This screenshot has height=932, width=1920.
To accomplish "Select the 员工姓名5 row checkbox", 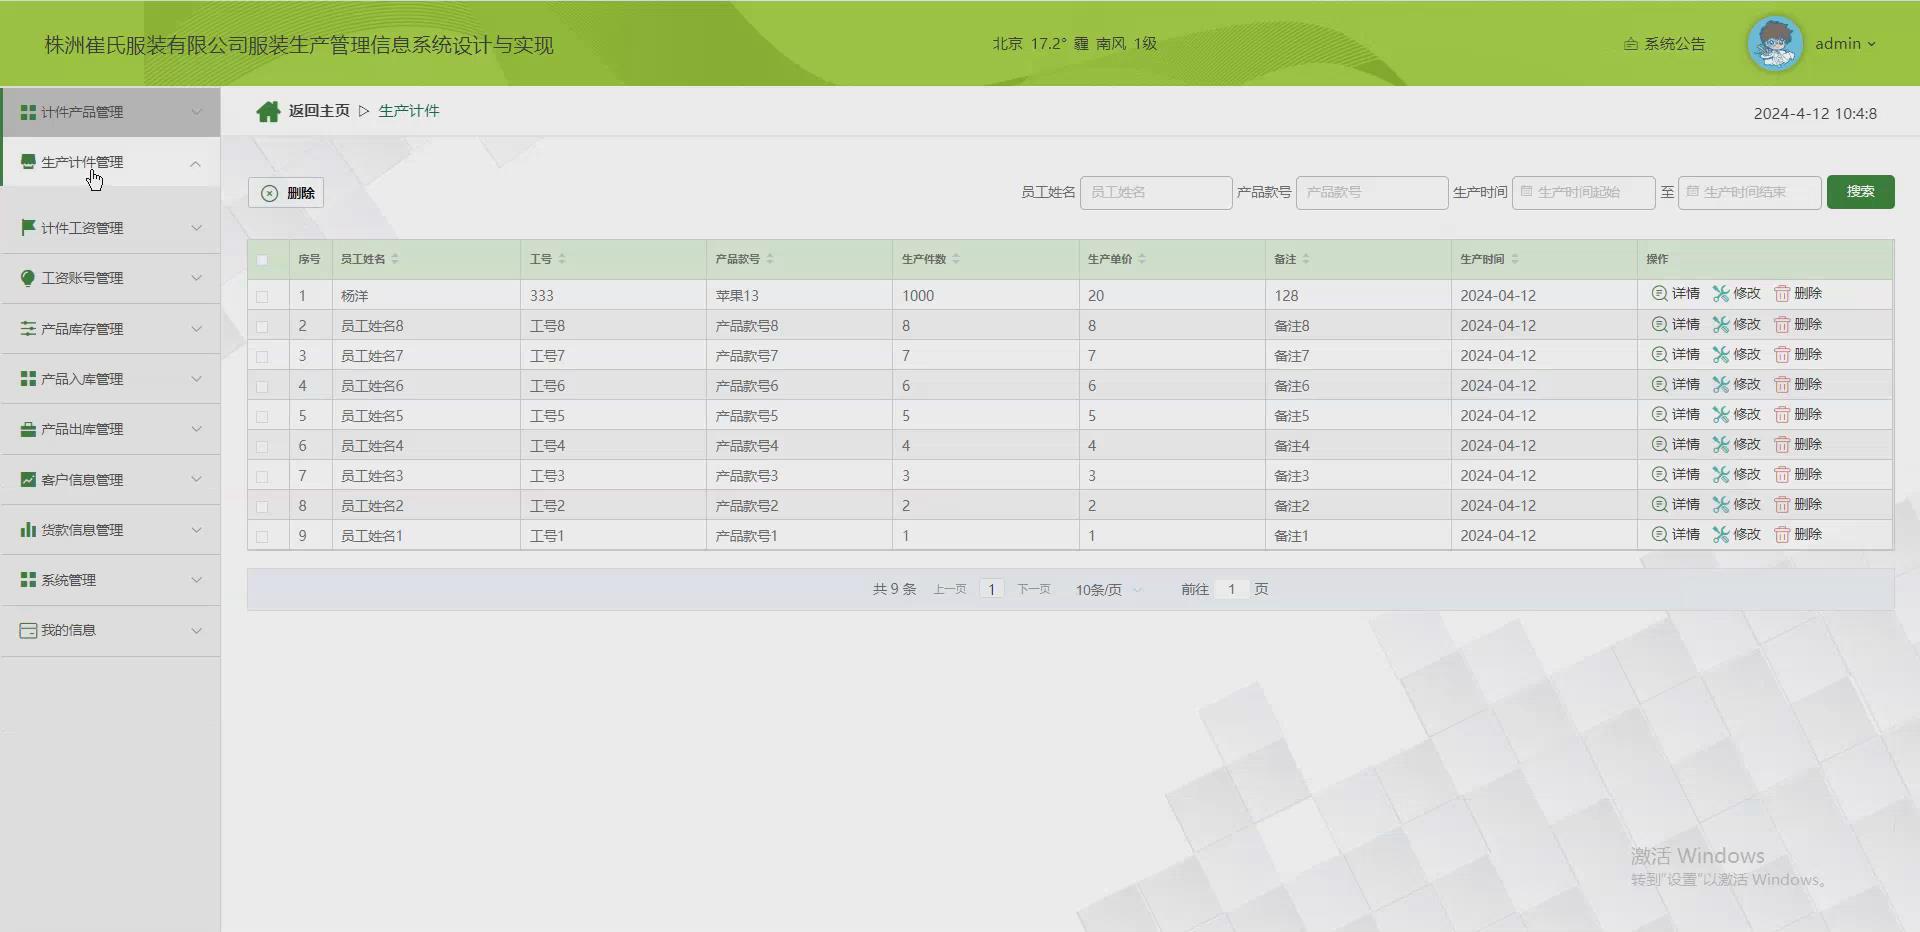I will pyautogui.click(x=262, y=416).
